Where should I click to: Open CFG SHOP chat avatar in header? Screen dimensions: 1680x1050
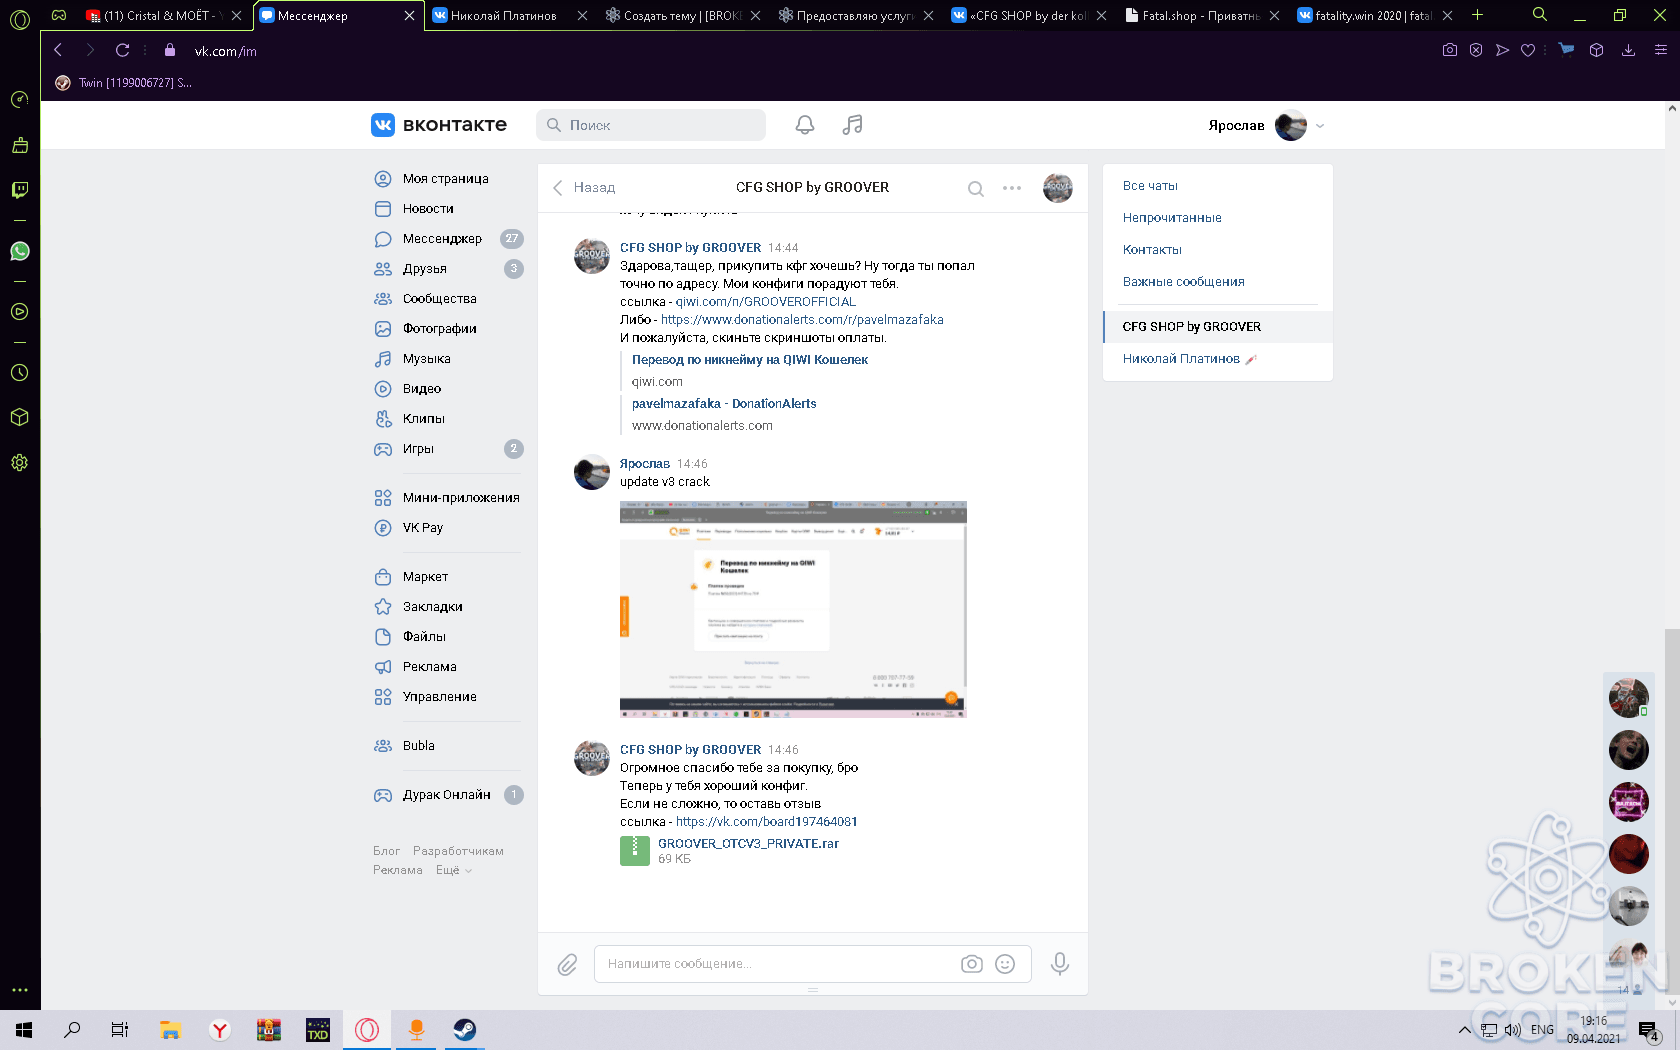(x=1057, y=187)
